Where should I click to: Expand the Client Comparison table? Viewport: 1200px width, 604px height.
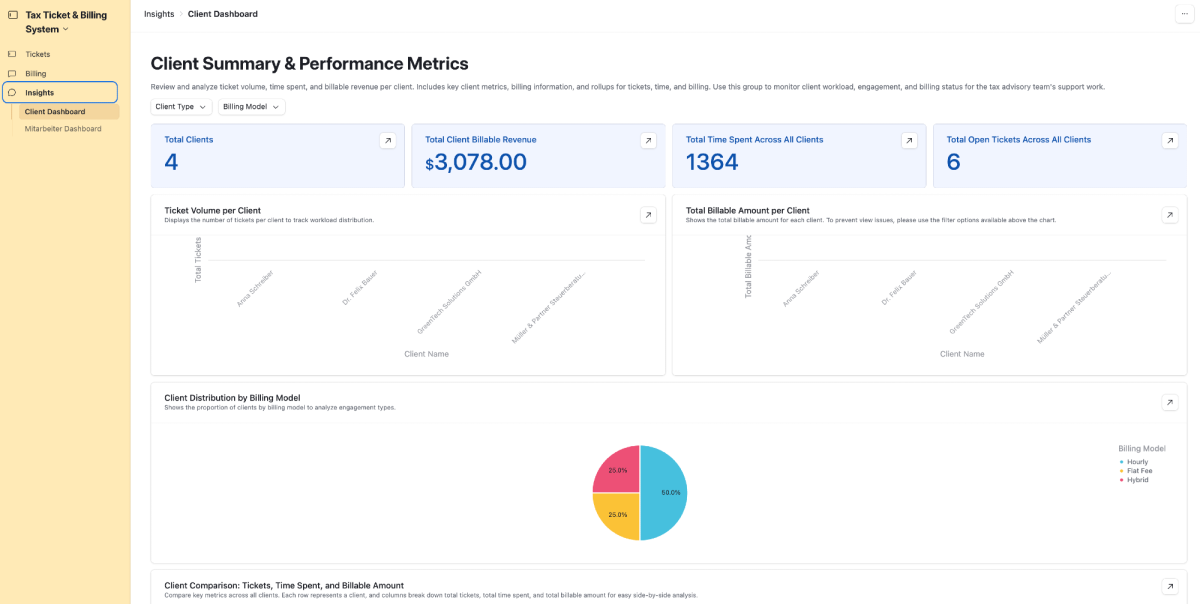tap(1170, 587)
